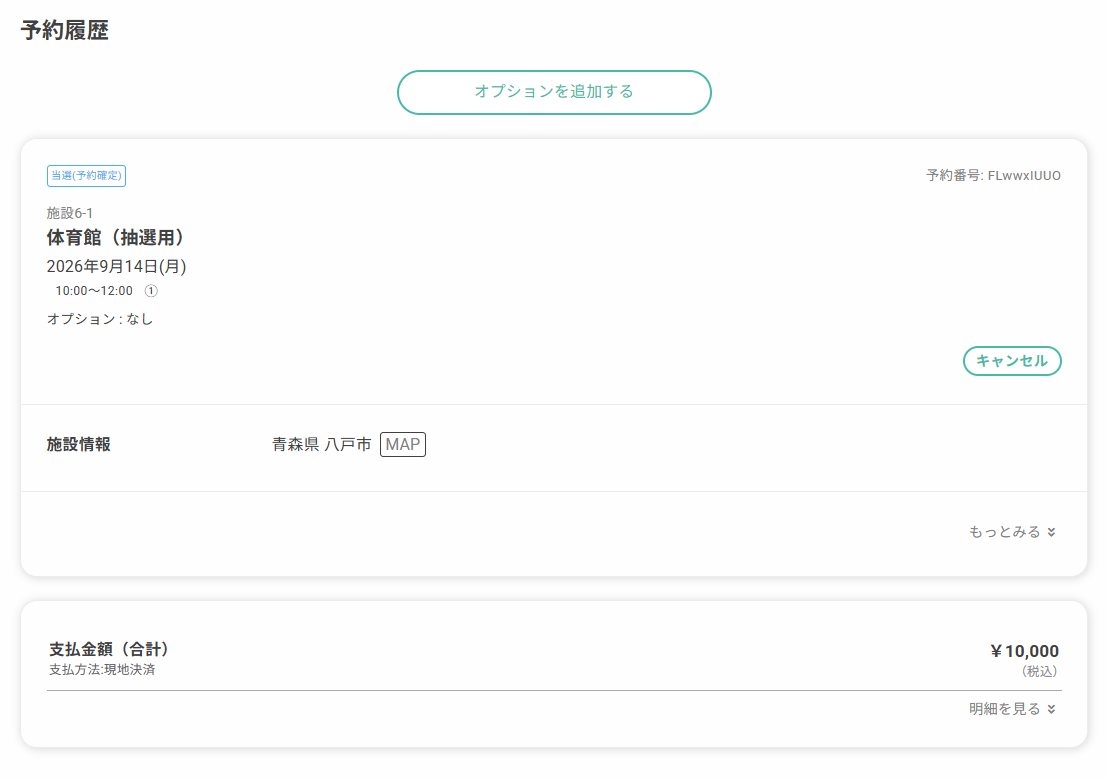Expand the もっとみる section

tap(1012, 532)
